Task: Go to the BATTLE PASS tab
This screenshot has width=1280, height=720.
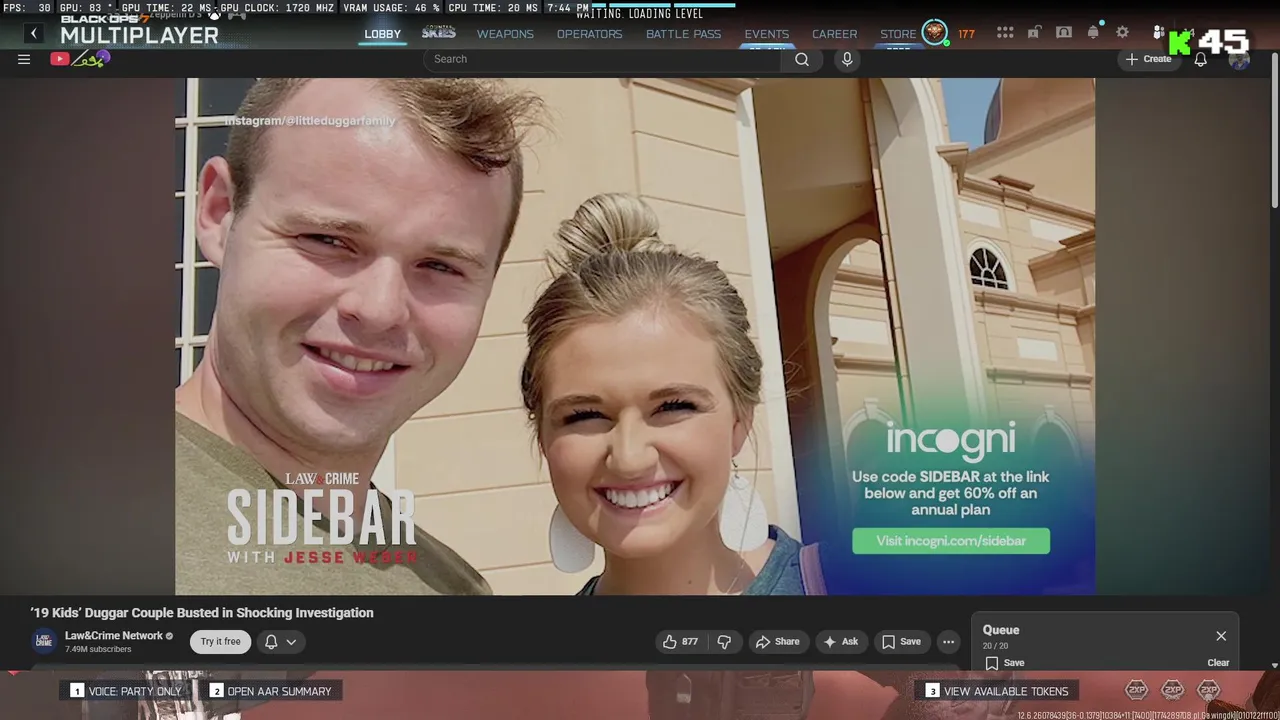Action: pos(683,34)
